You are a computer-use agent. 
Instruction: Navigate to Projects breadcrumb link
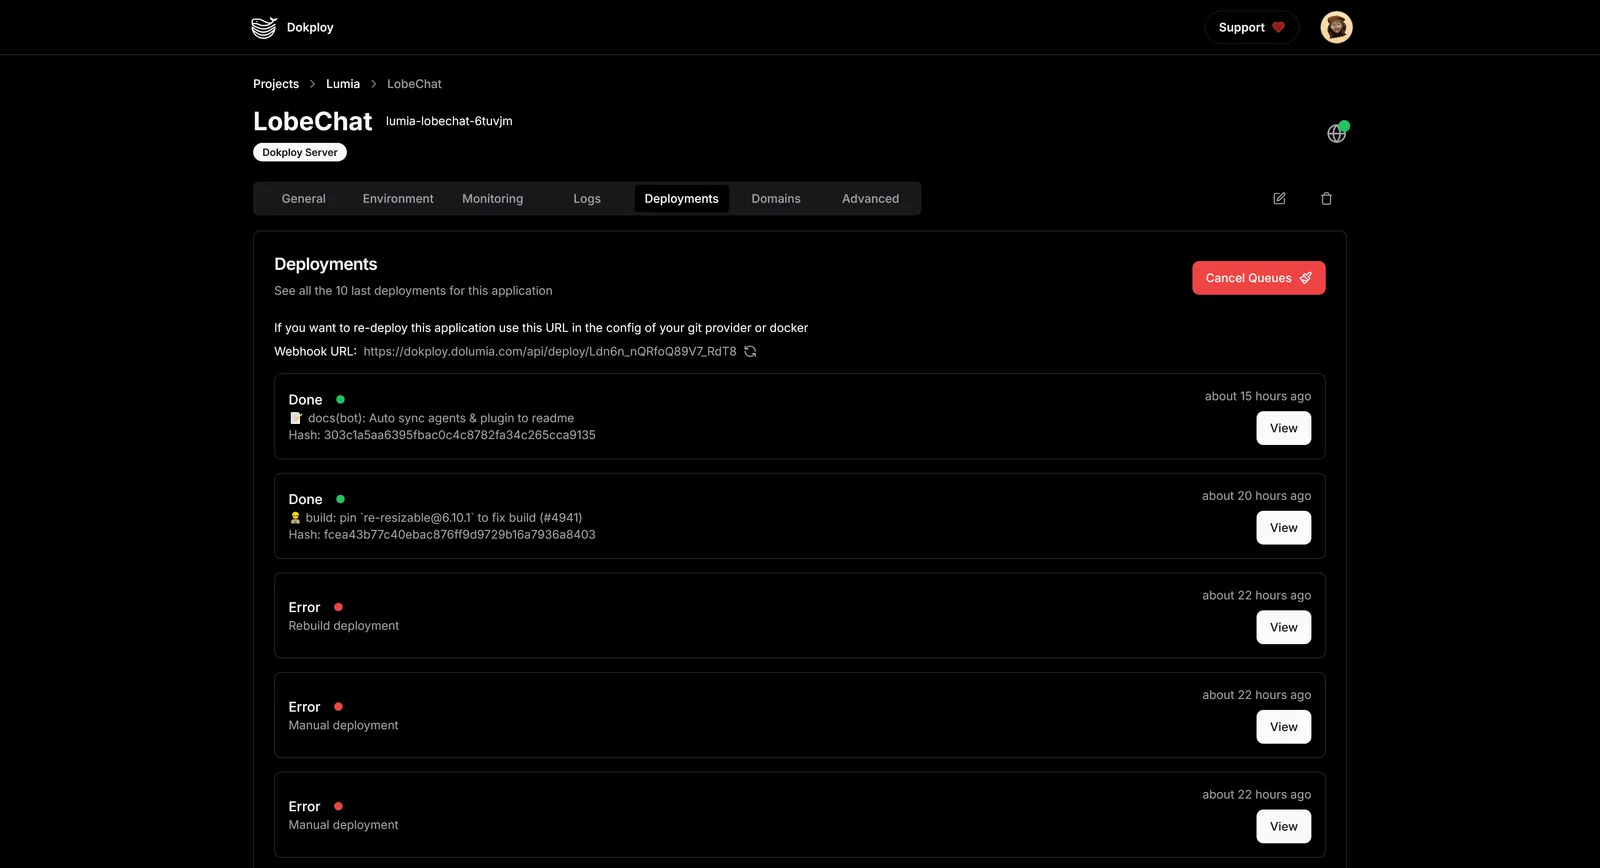(276, 84)
